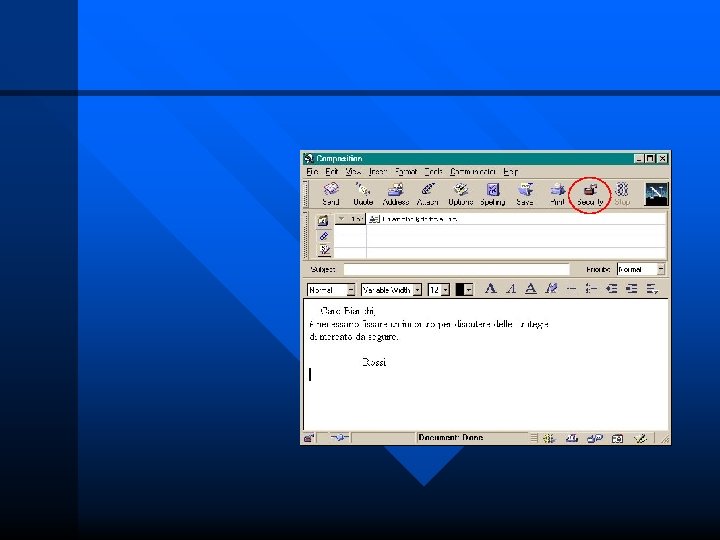This screenshot has height=540, width=720.
Task: Open the Edit menu
Action: click(x=332, y=172)
